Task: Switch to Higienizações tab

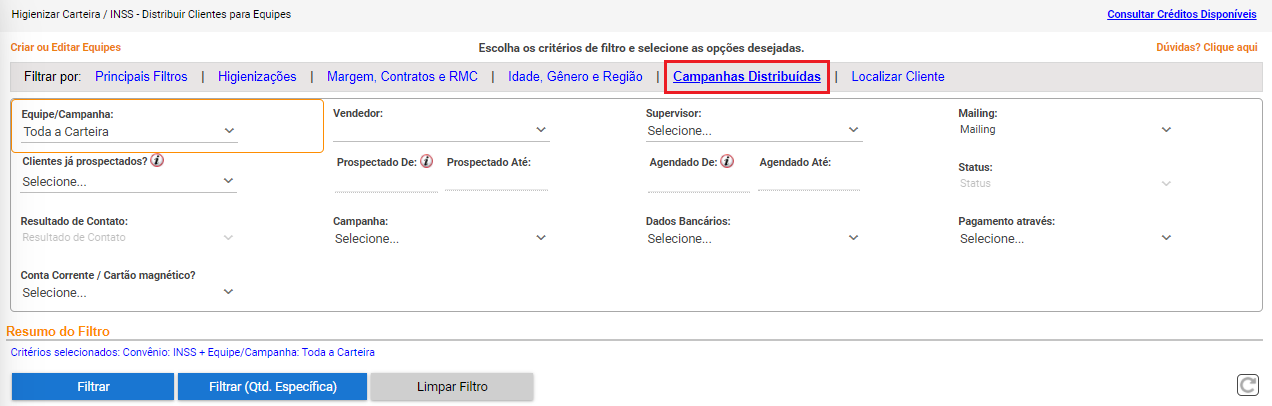Action: click(257, 76)
